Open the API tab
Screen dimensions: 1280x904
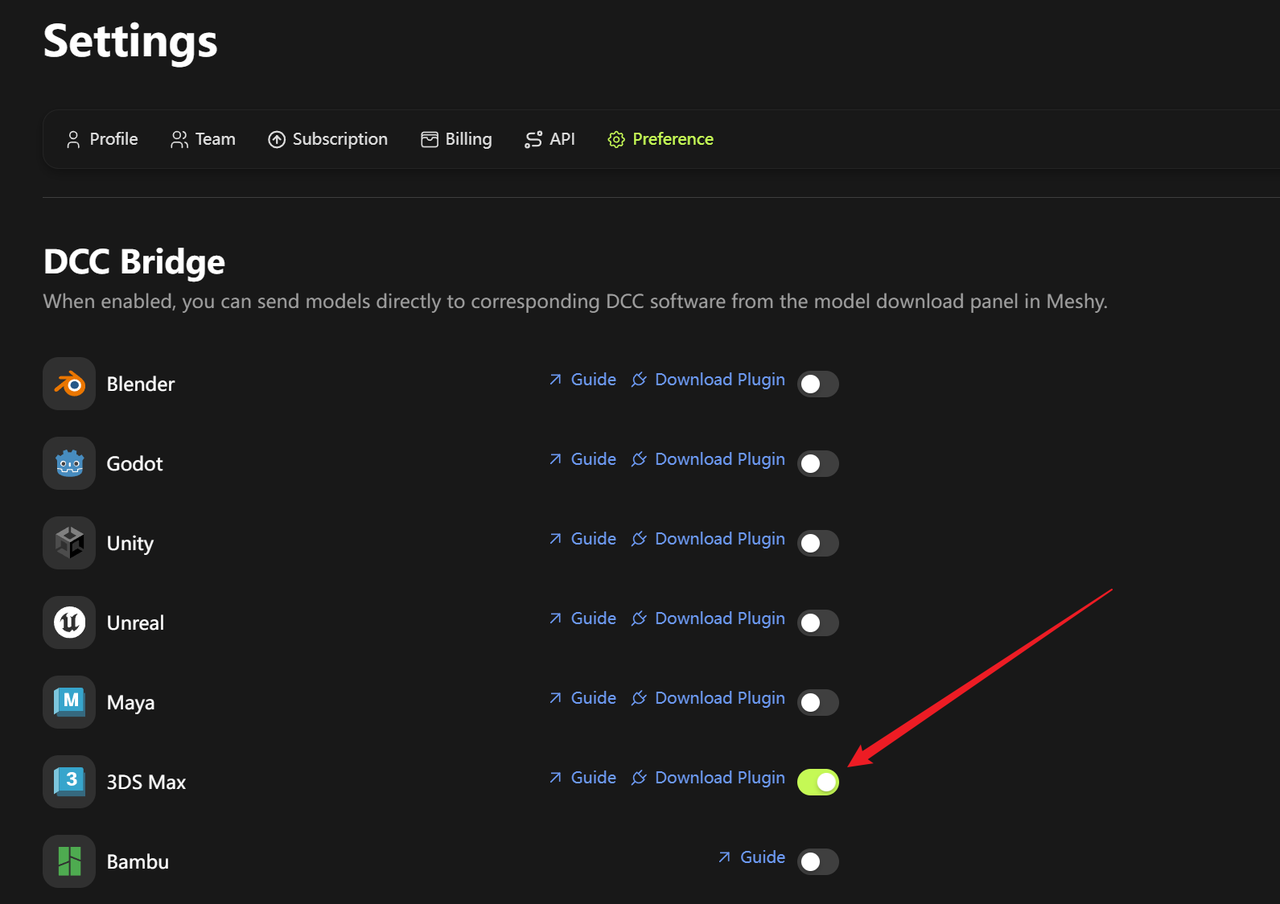550,139
